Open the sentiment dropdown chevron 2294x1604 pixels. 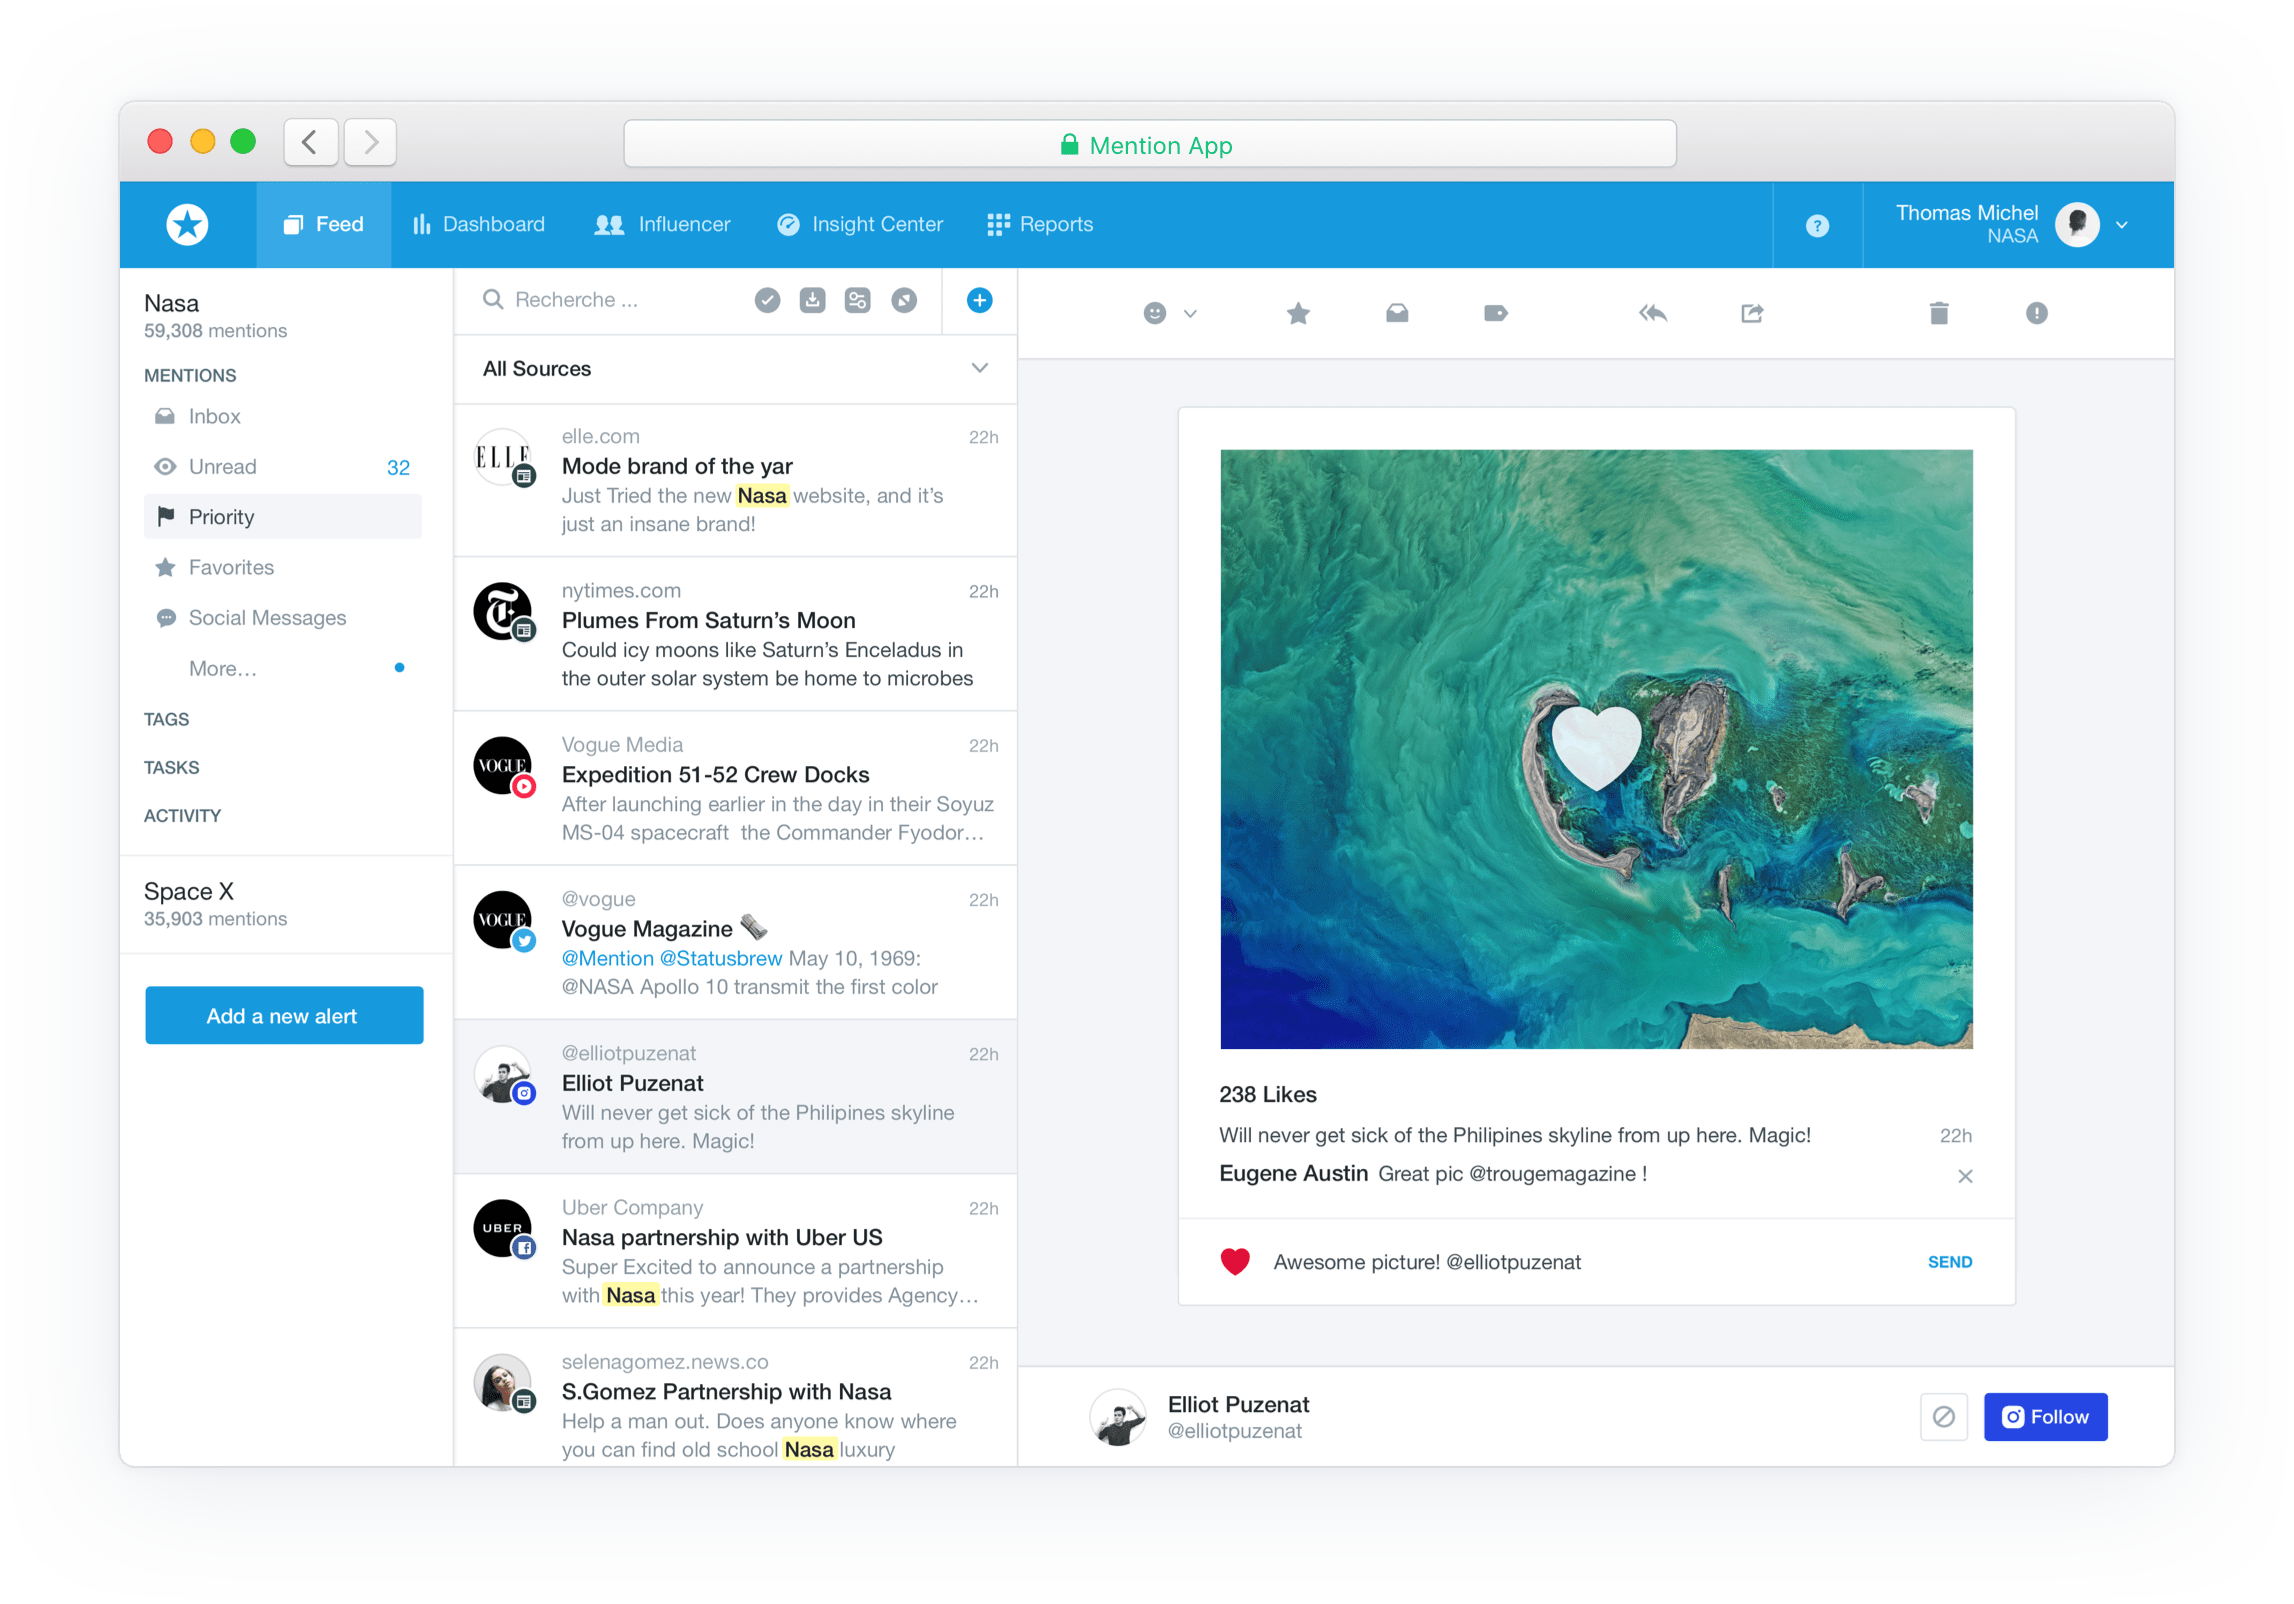(x=1190, y=314)
